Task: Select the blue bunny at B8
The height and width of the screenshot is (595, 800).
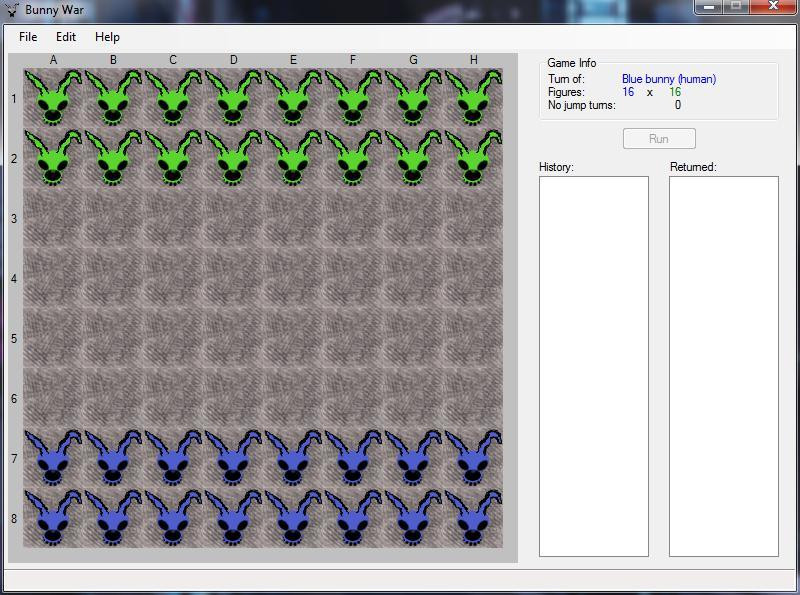Action: 113,518
